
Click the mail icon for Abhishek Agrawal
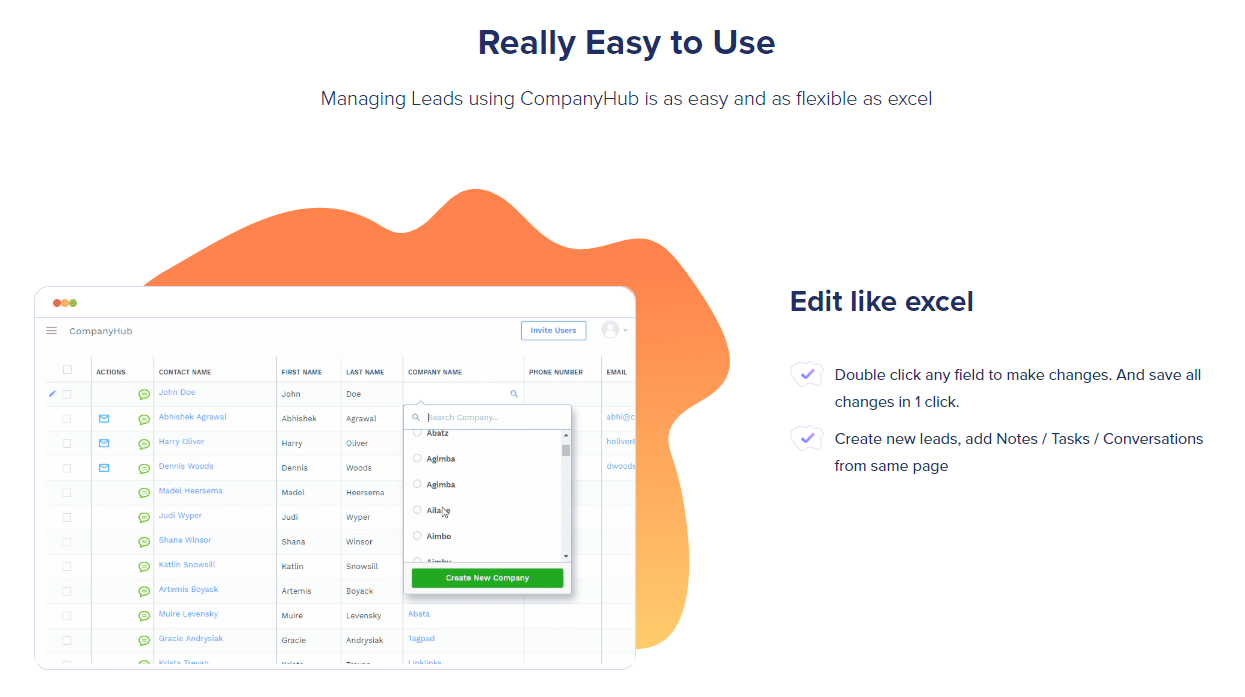tap(104, 419)
